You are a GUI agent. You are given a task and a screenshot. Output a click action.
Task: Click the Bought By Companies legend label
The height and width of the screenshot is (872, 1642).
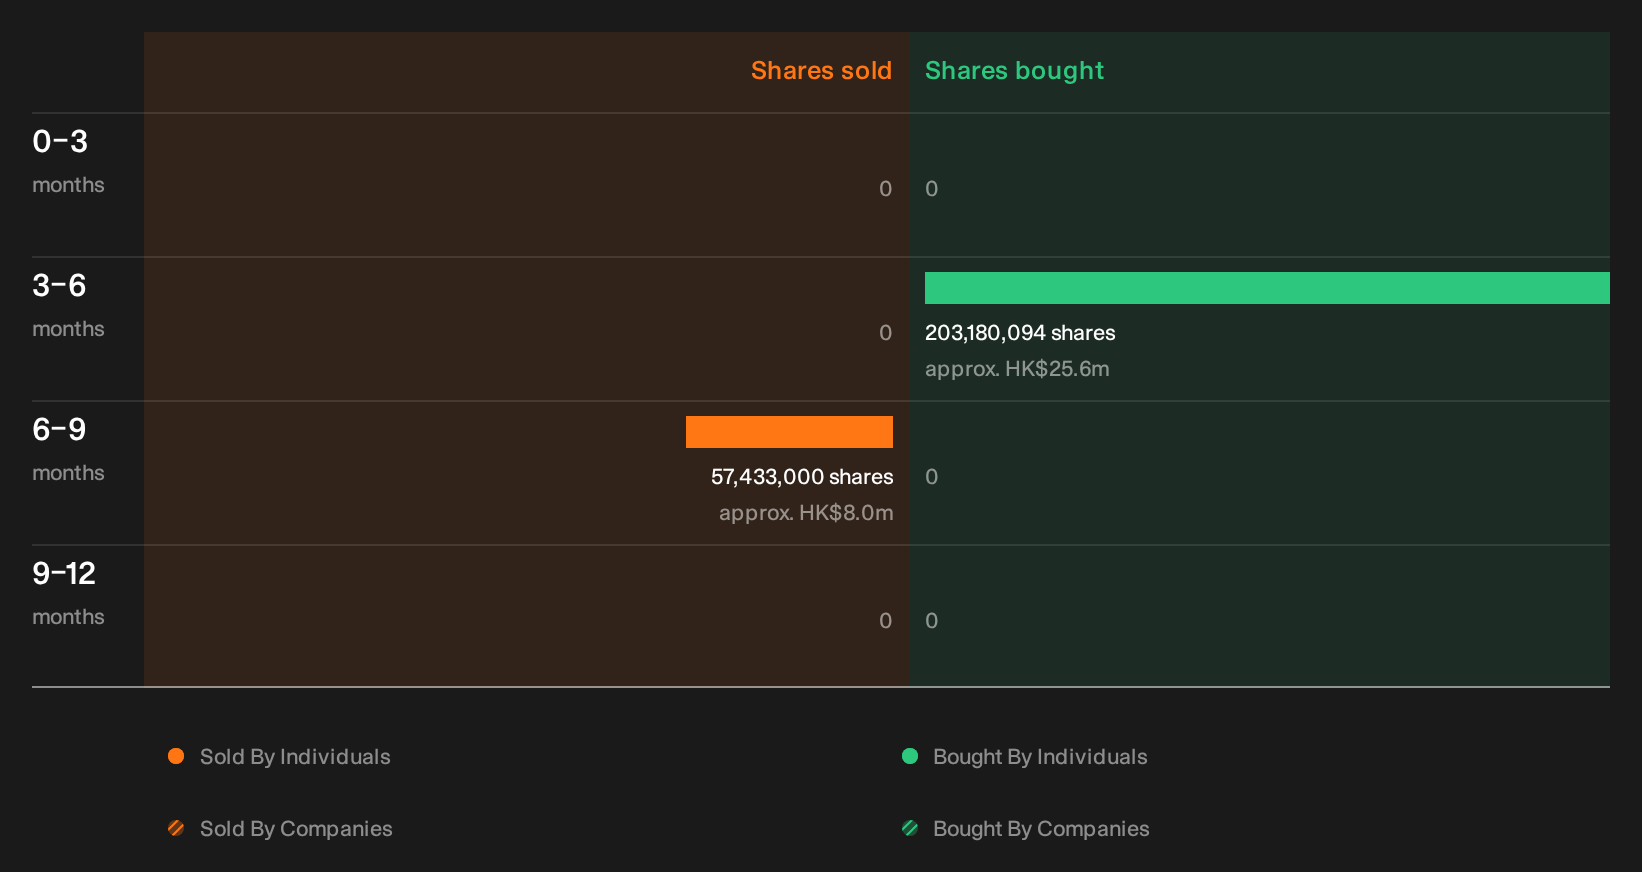pyautogui.click(x=1041, y=829)
